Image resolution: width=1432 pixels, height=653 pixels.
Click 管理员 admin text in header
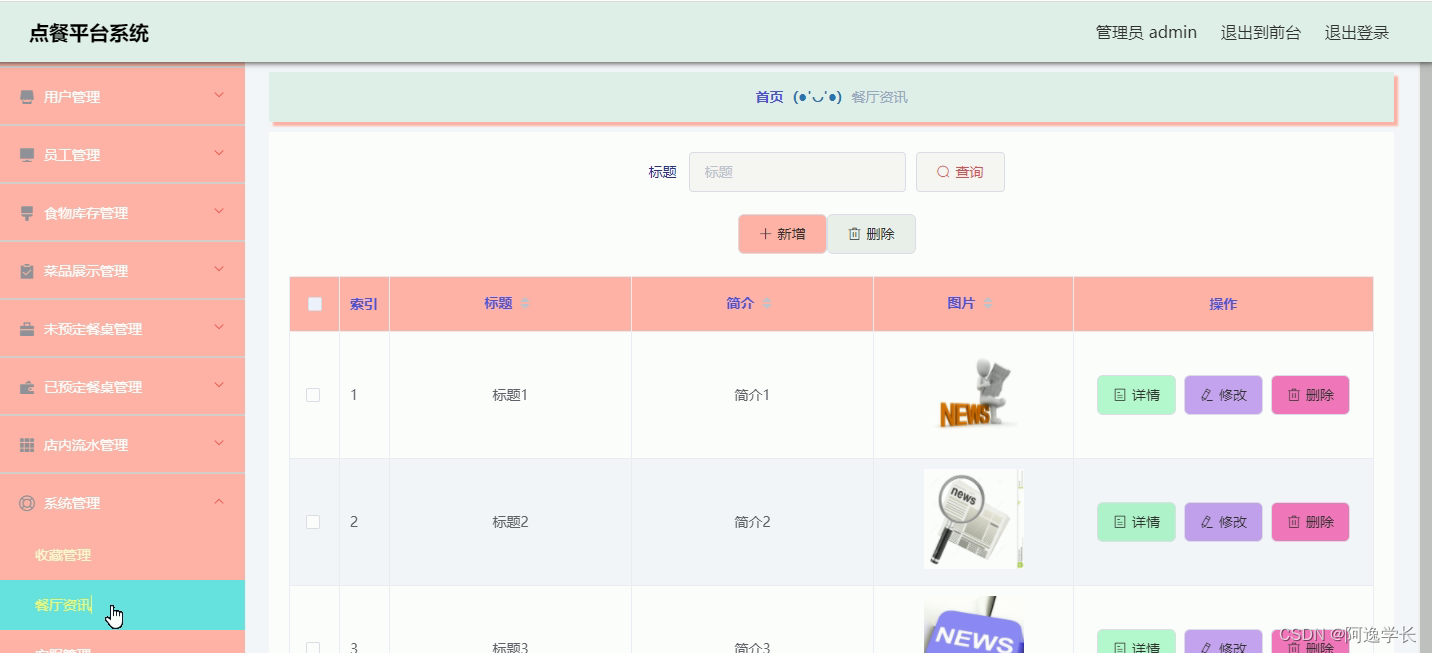pos(1146,32)
